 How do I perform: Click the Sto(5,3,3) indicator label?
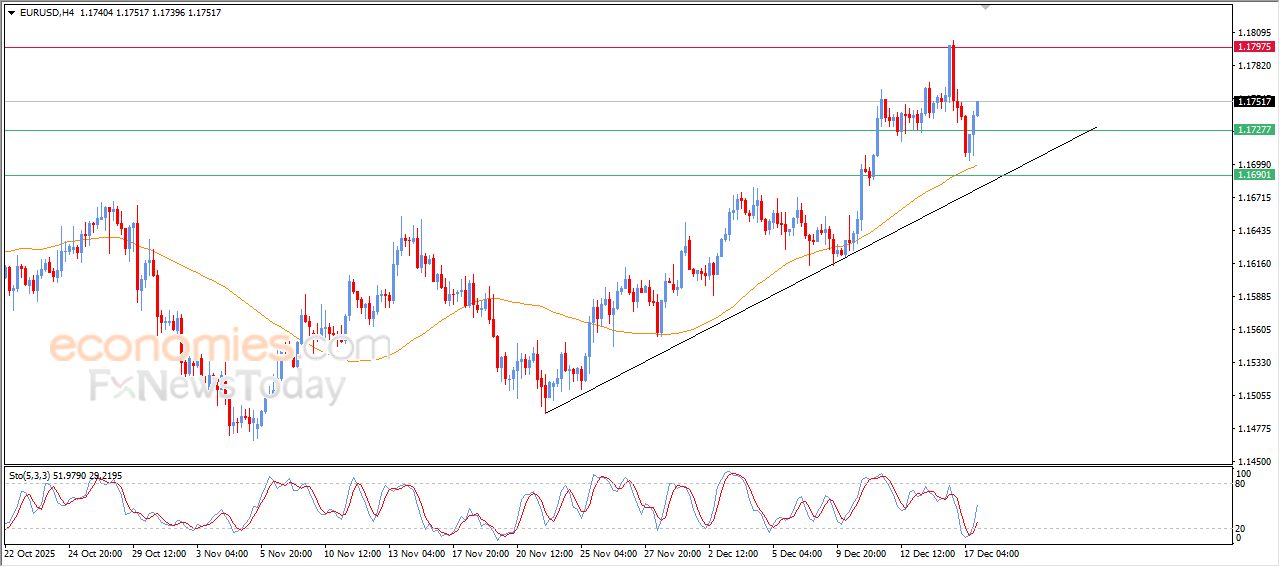(29, 474)
